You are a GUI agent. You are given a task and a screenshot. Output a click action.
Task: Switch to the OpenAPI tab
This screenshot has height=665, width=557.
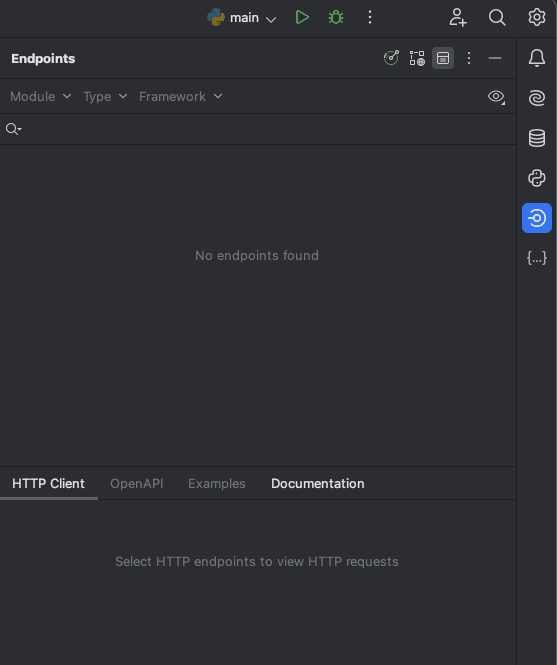pos(137,483)
